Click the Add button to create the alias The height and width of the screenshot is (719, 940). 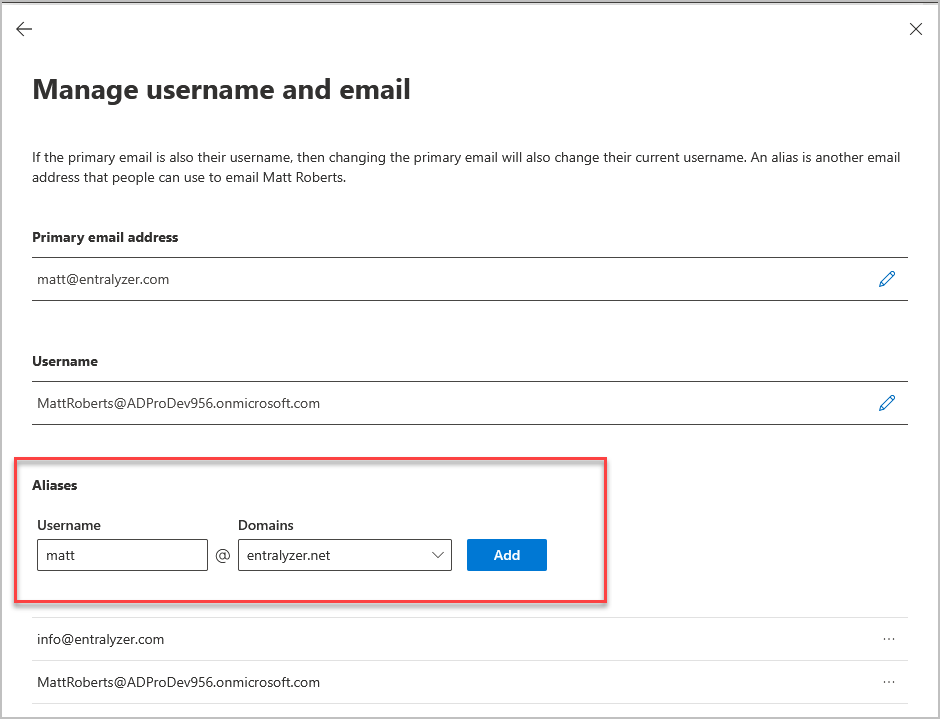pyautogui.click(x=506, y=555)
